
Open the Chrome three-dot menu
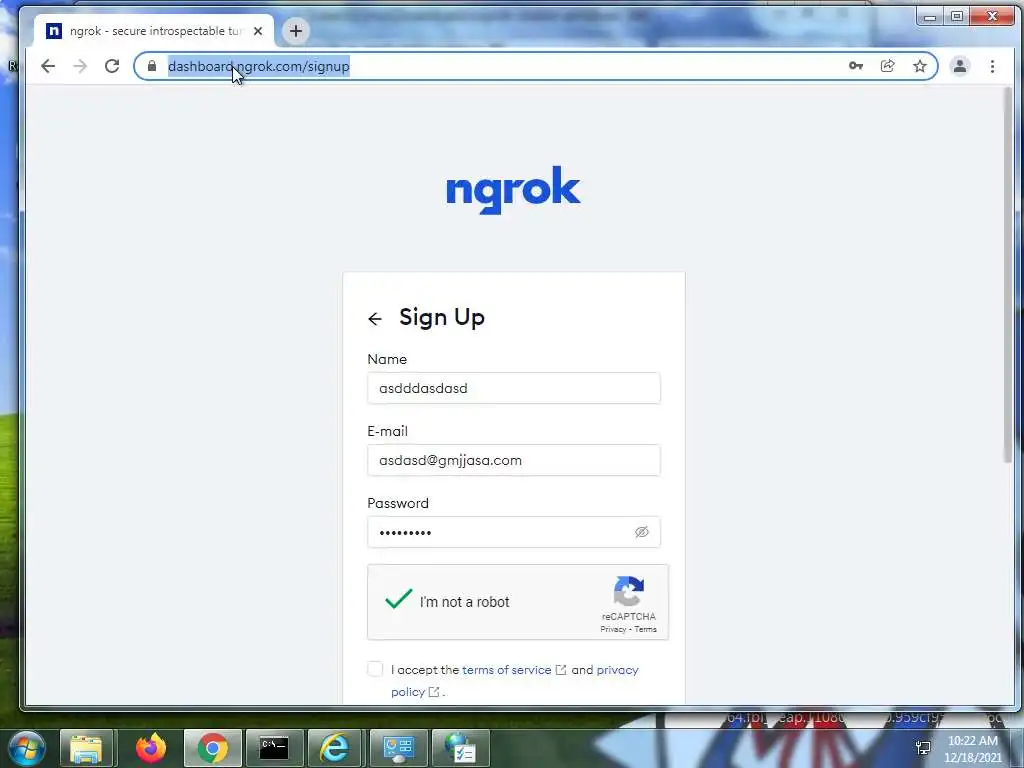(992, 66)
